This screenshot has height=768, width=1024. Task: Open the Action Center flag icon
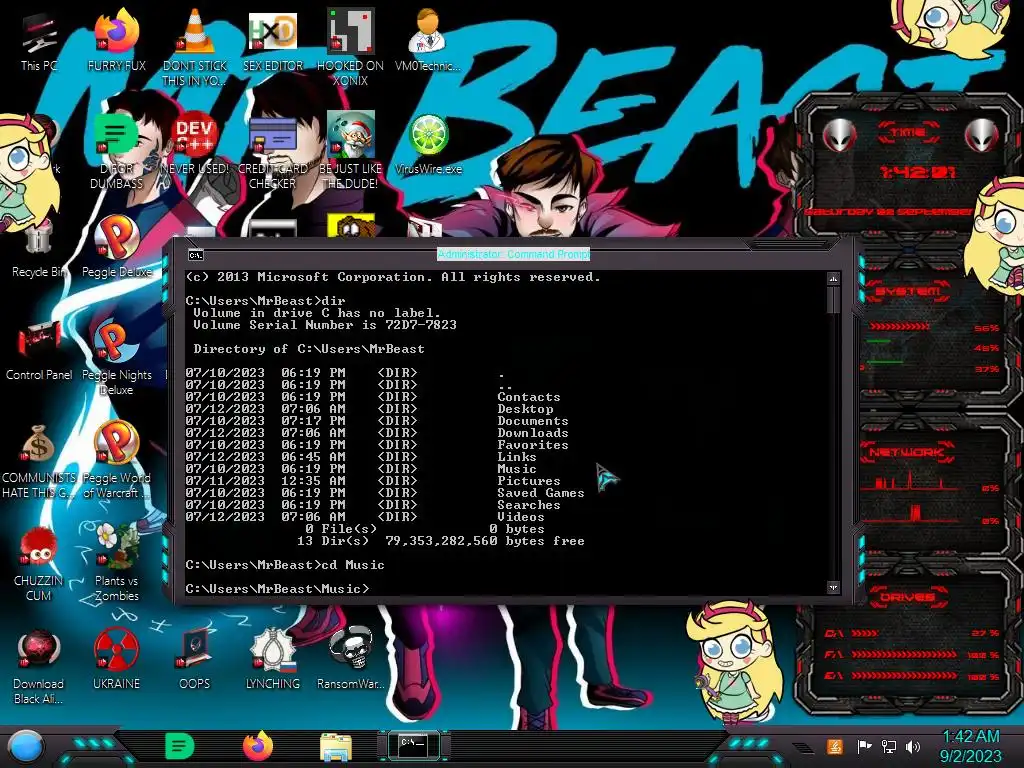[864, 746]
